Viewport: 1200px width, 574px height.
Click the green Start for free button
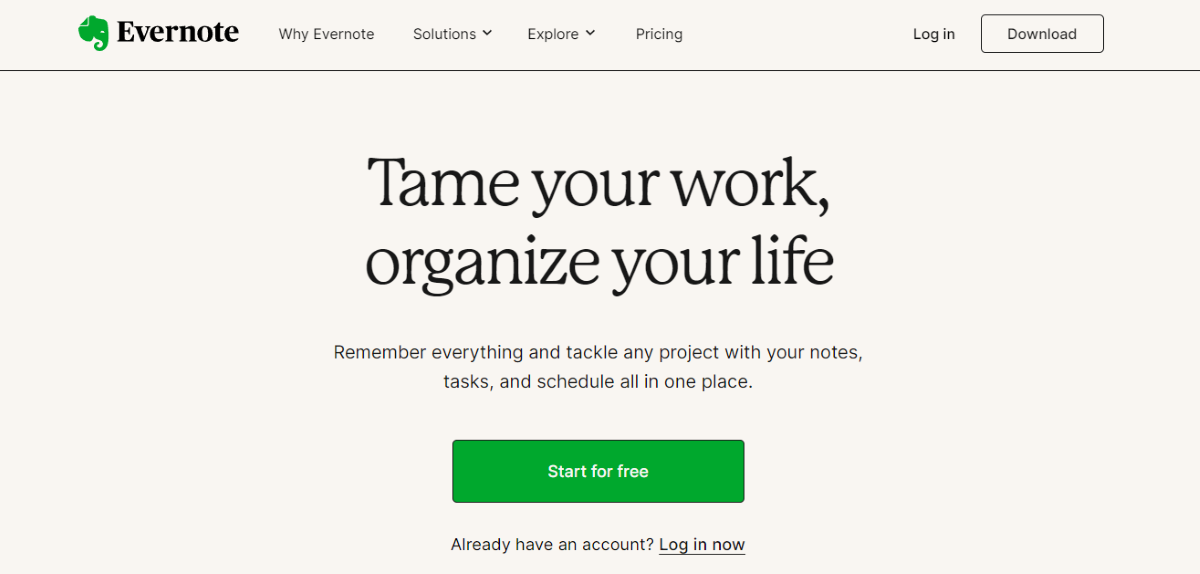[x=598, y=471]
